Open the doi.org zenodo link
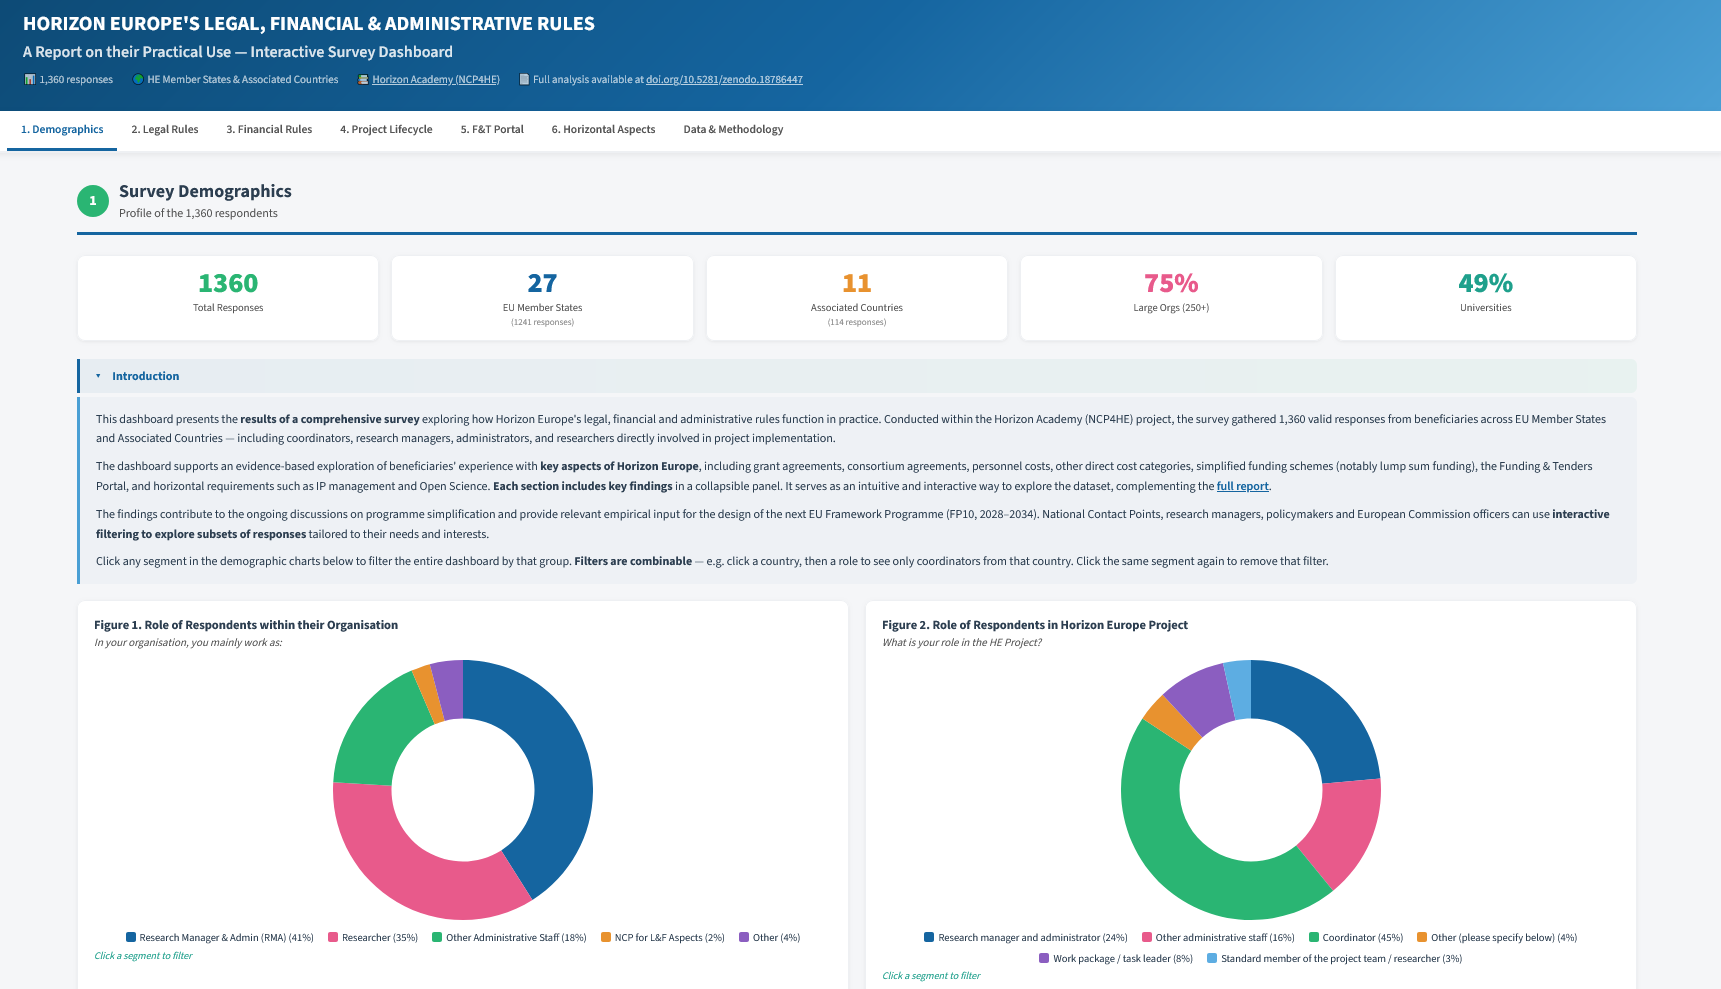Screen dimensions: 1721x989 coord(724,79)
